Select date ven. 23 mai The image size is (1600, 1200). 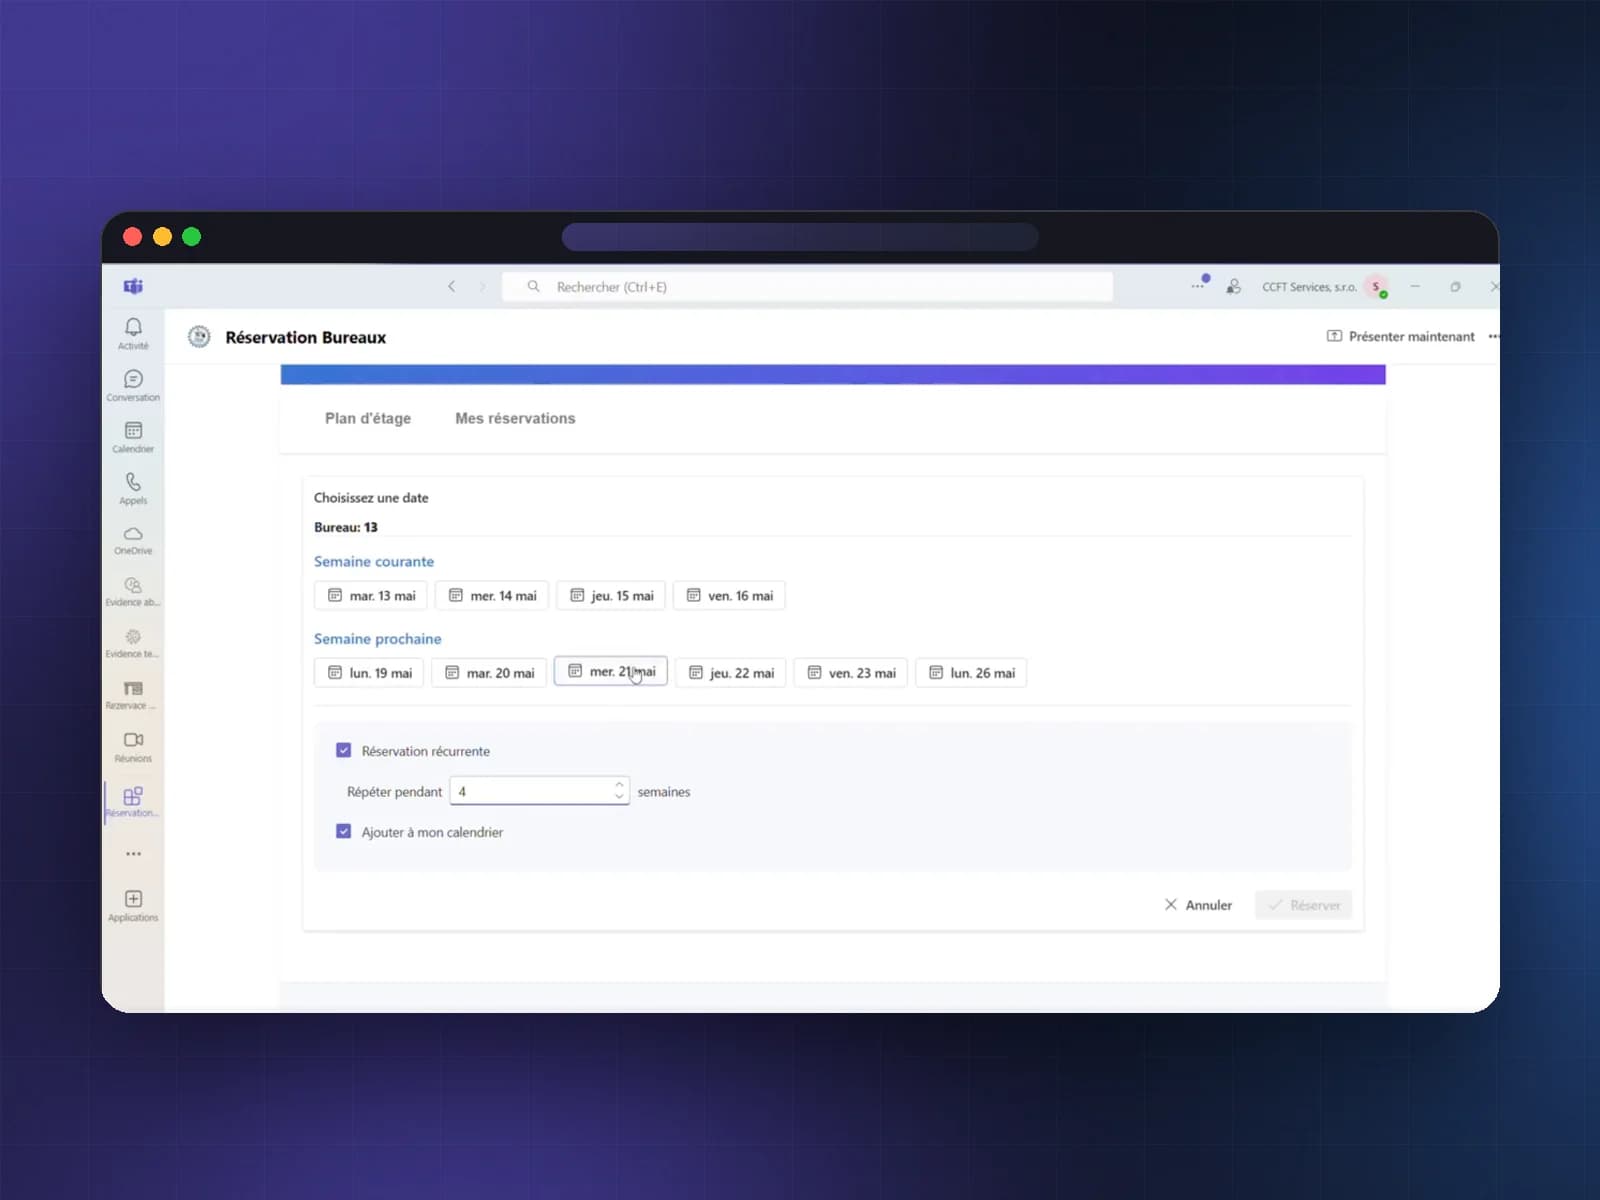pos(851,673)
